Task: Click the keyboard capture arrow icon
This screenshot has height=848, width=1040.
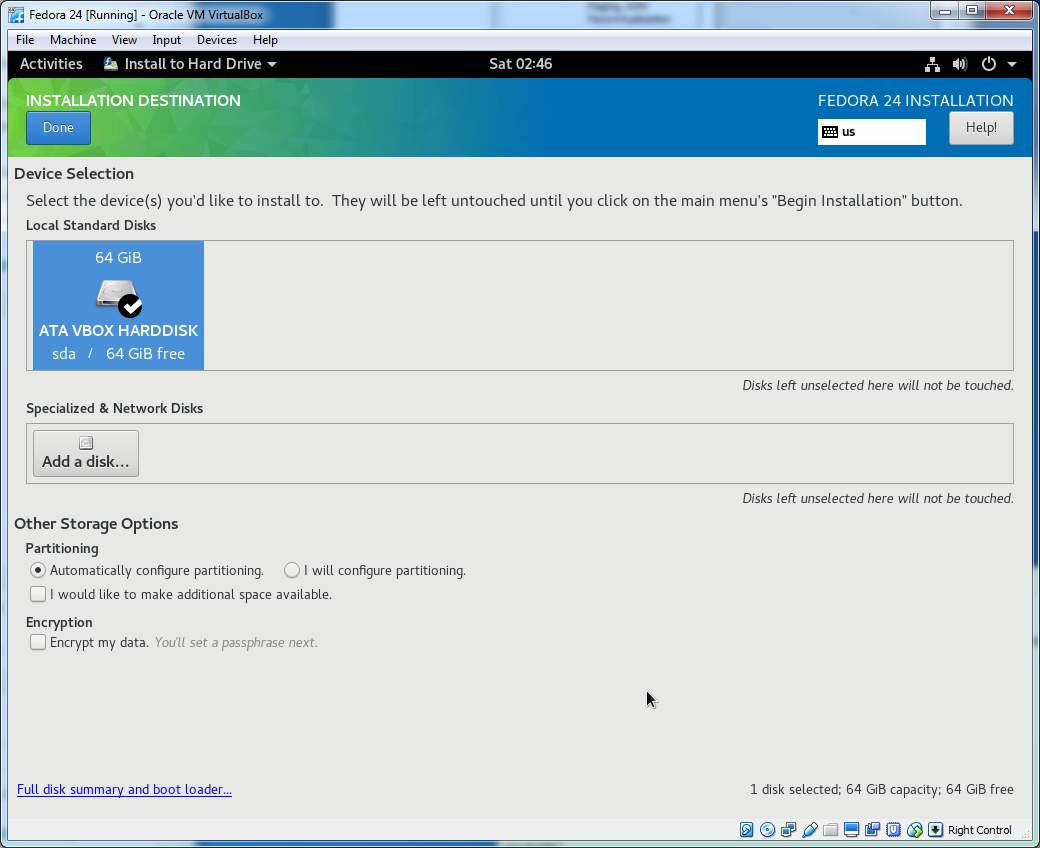Action: (935, 829)
